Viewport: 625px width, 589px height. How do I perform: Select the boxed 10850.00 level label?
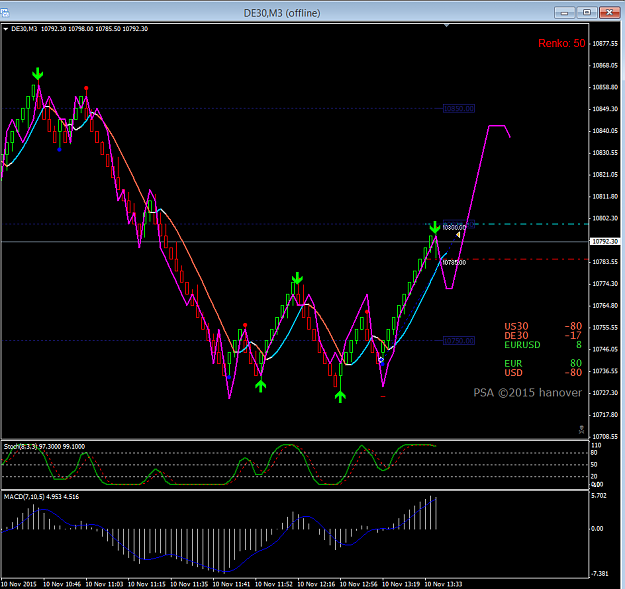click(x=459, y=109)
